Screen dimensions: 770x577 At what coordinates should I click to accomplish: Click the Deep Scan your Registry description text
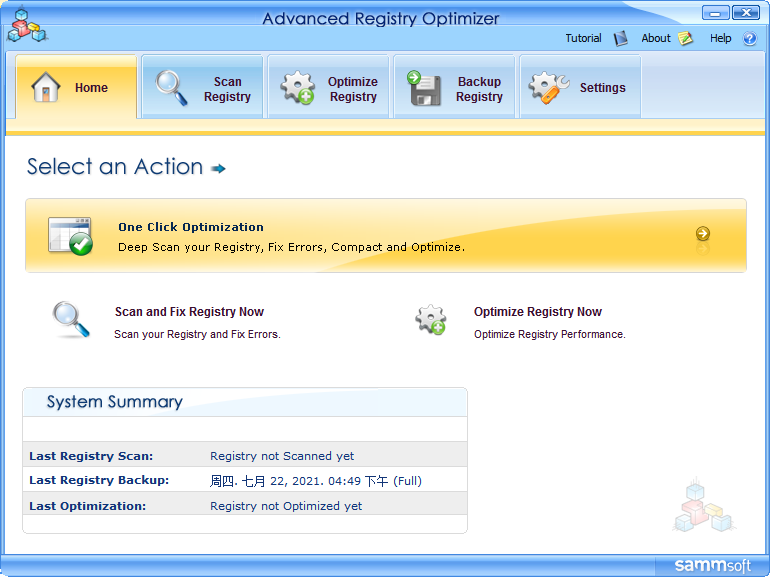tap(291, 247)
